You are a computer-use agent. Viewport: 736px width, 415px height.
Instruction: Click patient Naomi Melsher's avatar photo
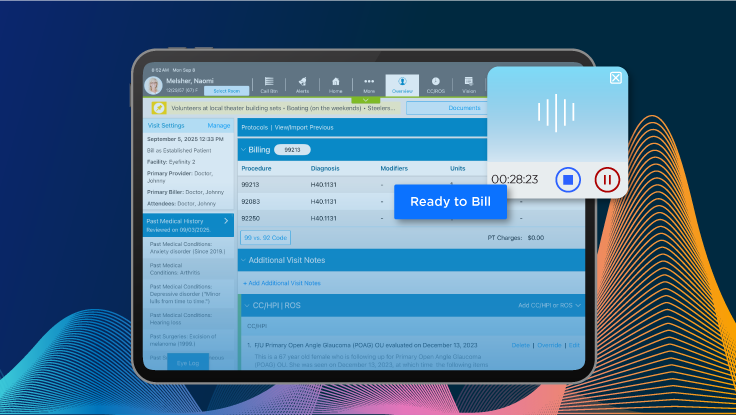[x=154, y=85]
